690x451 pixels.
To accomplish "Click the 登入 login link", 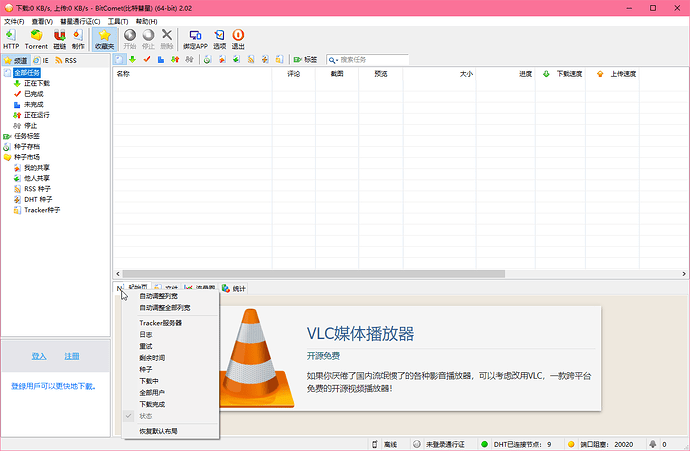I will coord(39,356).
